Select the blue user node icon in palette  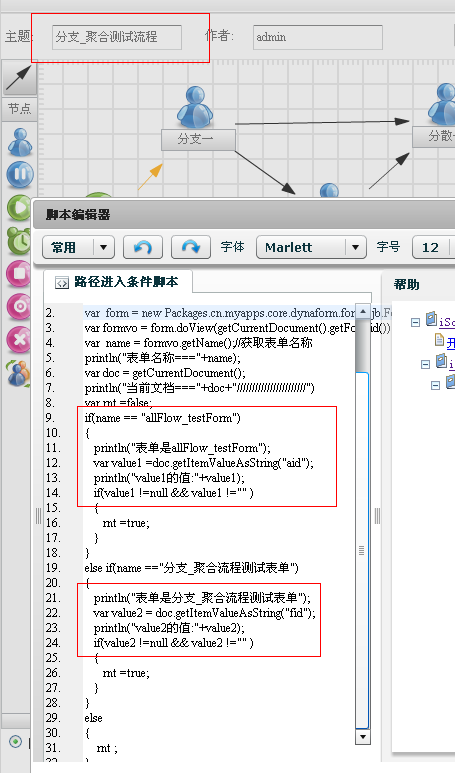coord(20,142)
